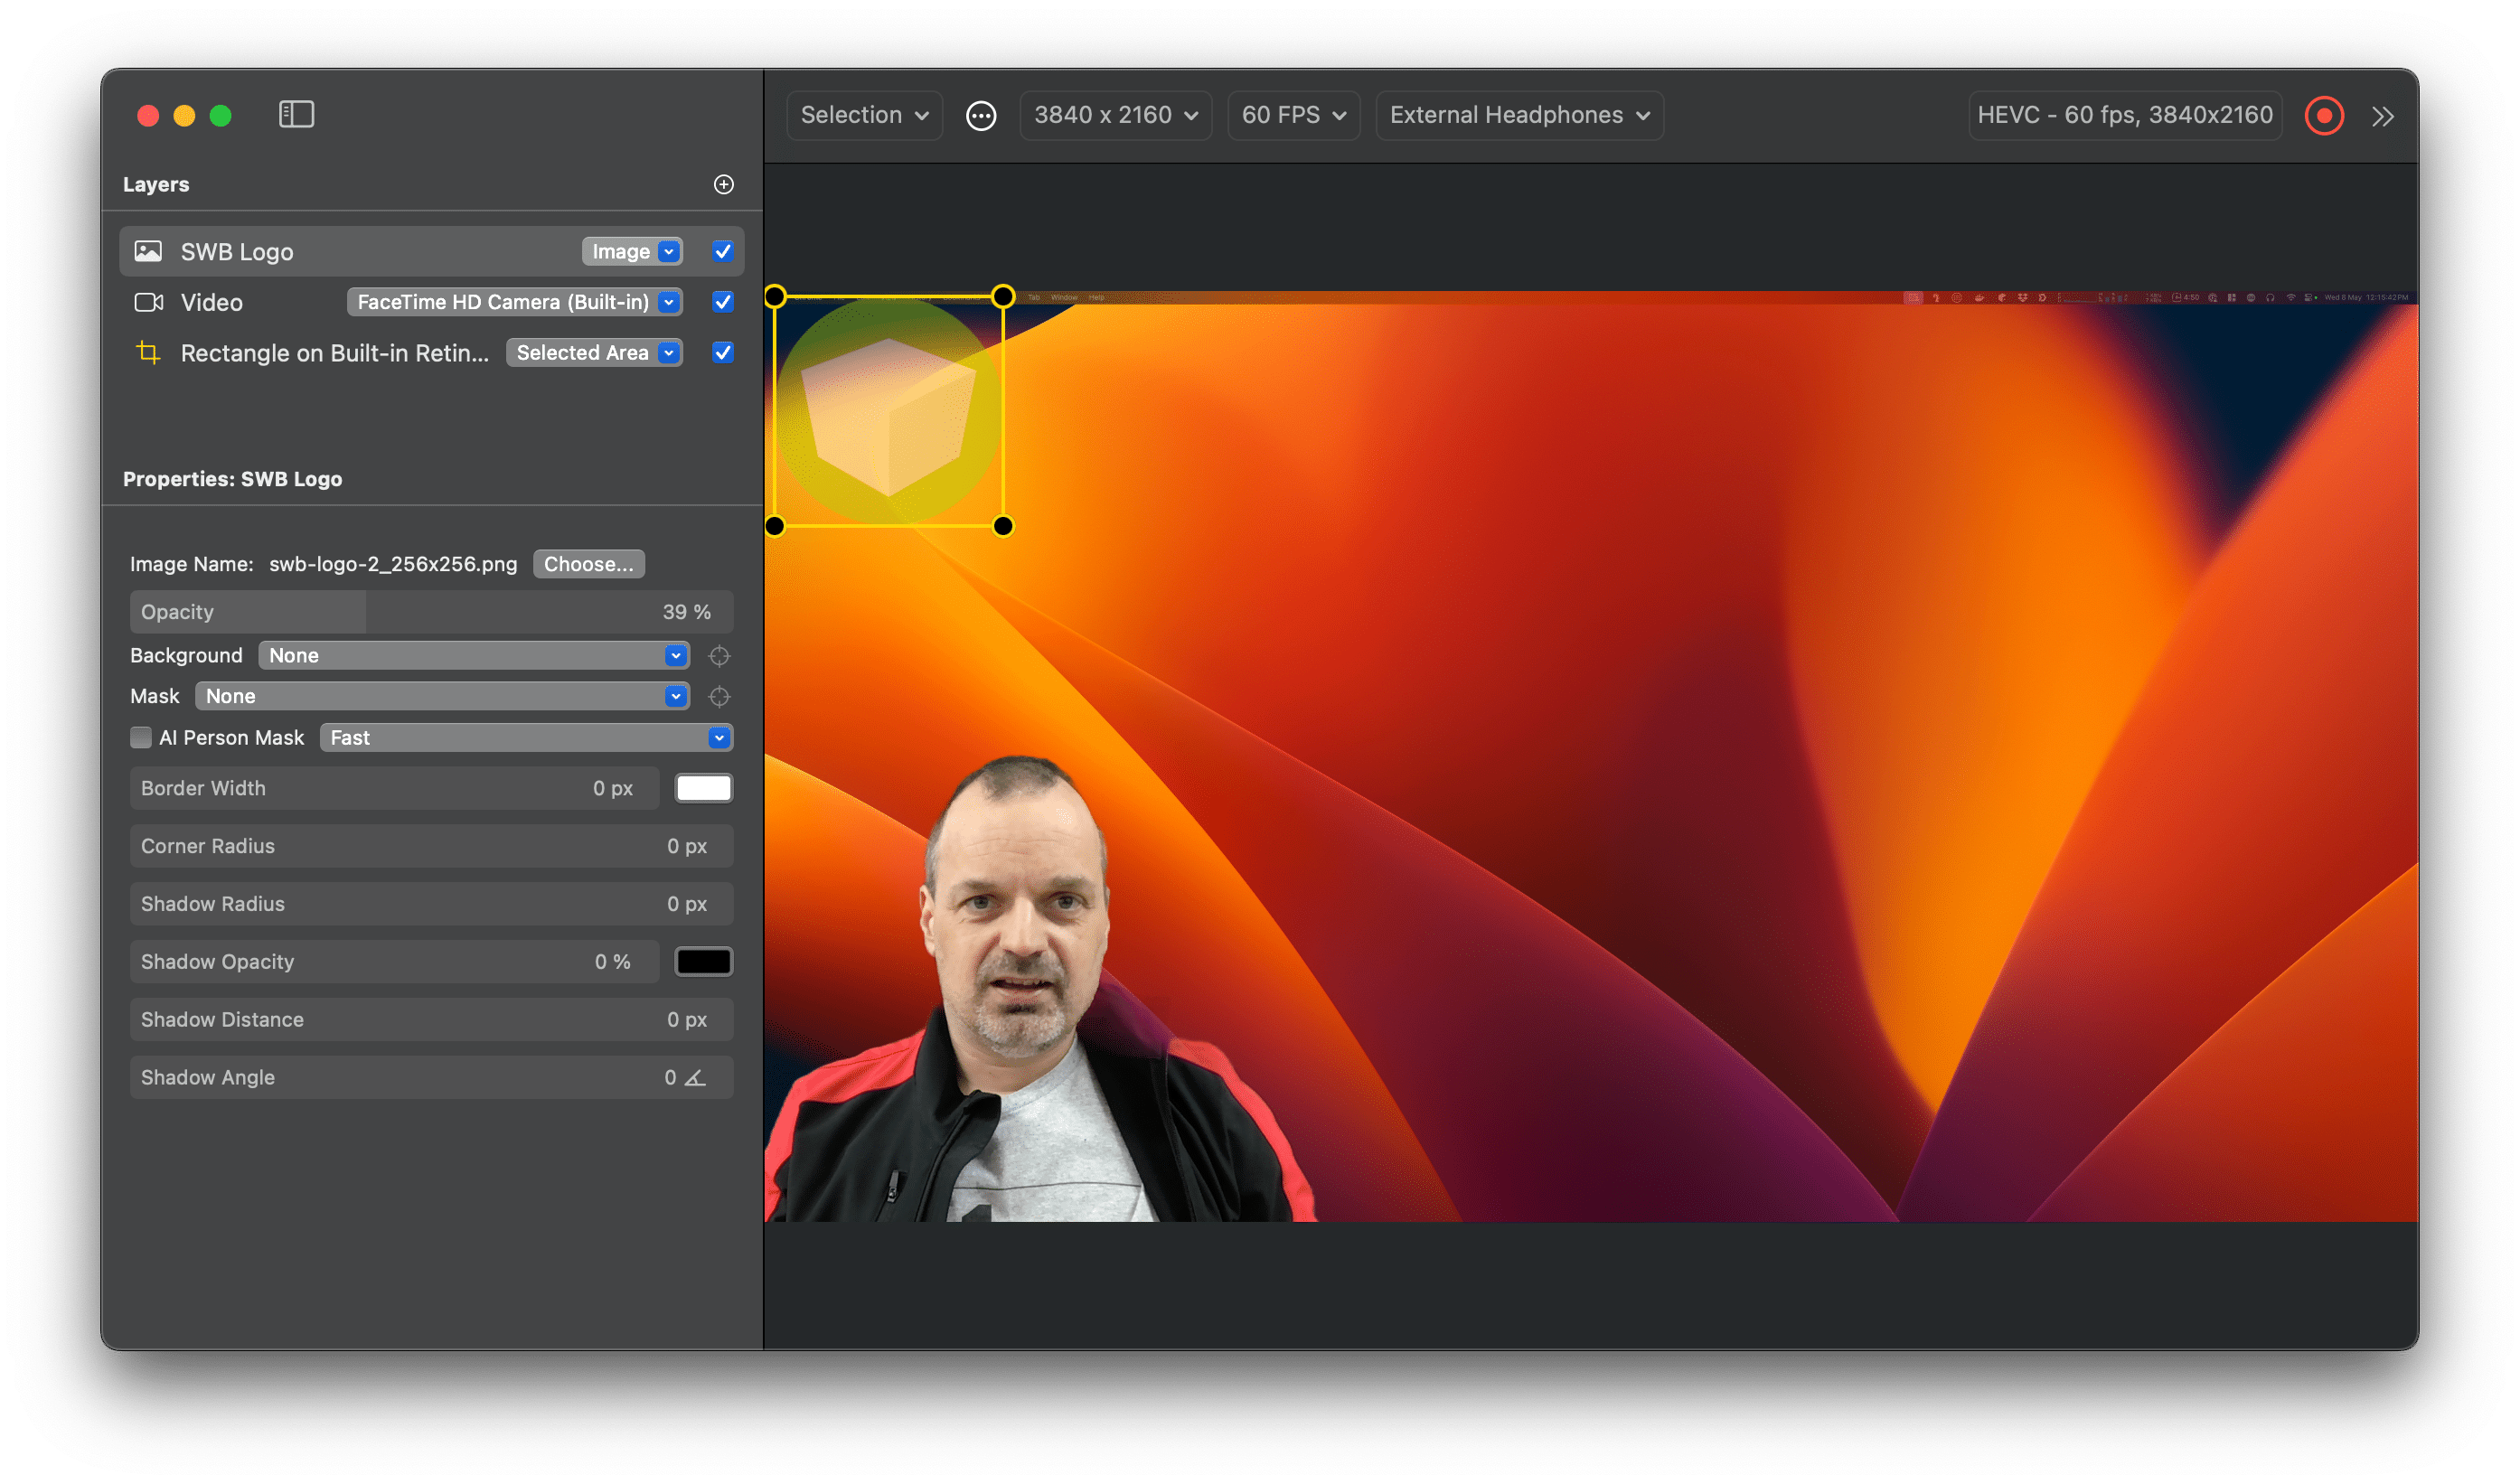Toggle the sidebar panel icon
Viewport: 2520px width, 1484px height.
(296, 114)
